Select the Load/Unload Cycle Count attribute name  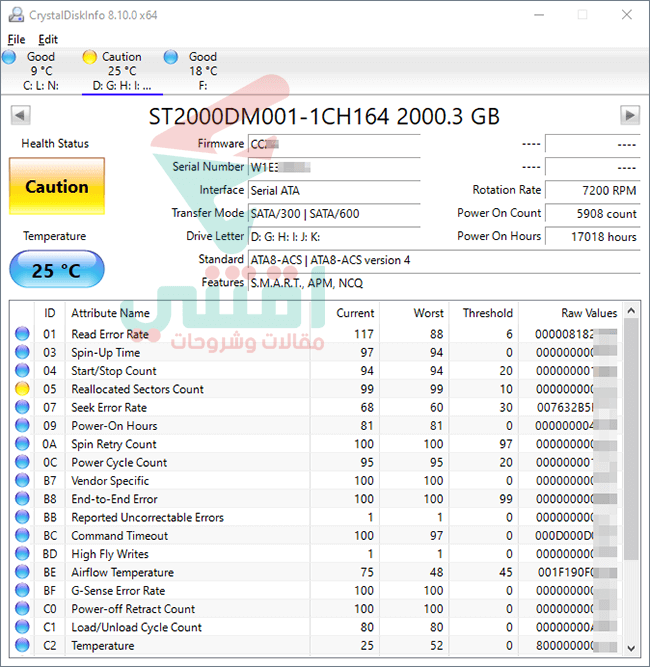pyautogui.click(x=137, y=627)
